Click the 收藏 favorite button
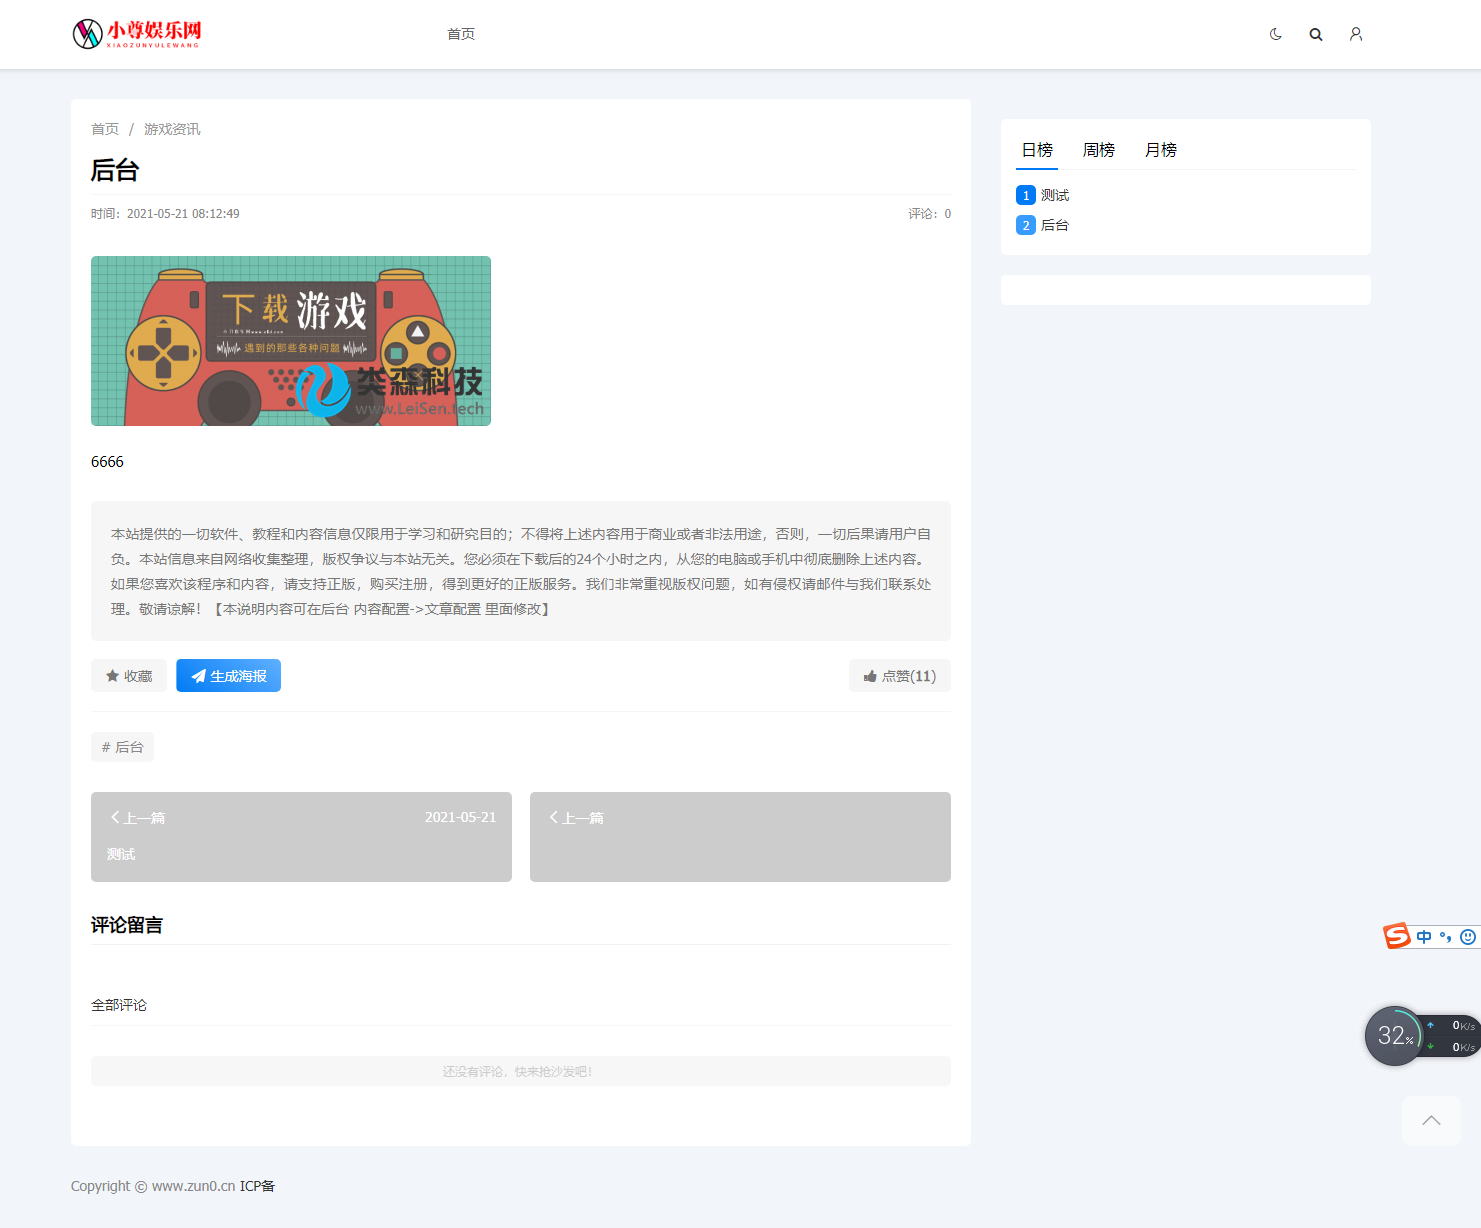 pos(129,676)
